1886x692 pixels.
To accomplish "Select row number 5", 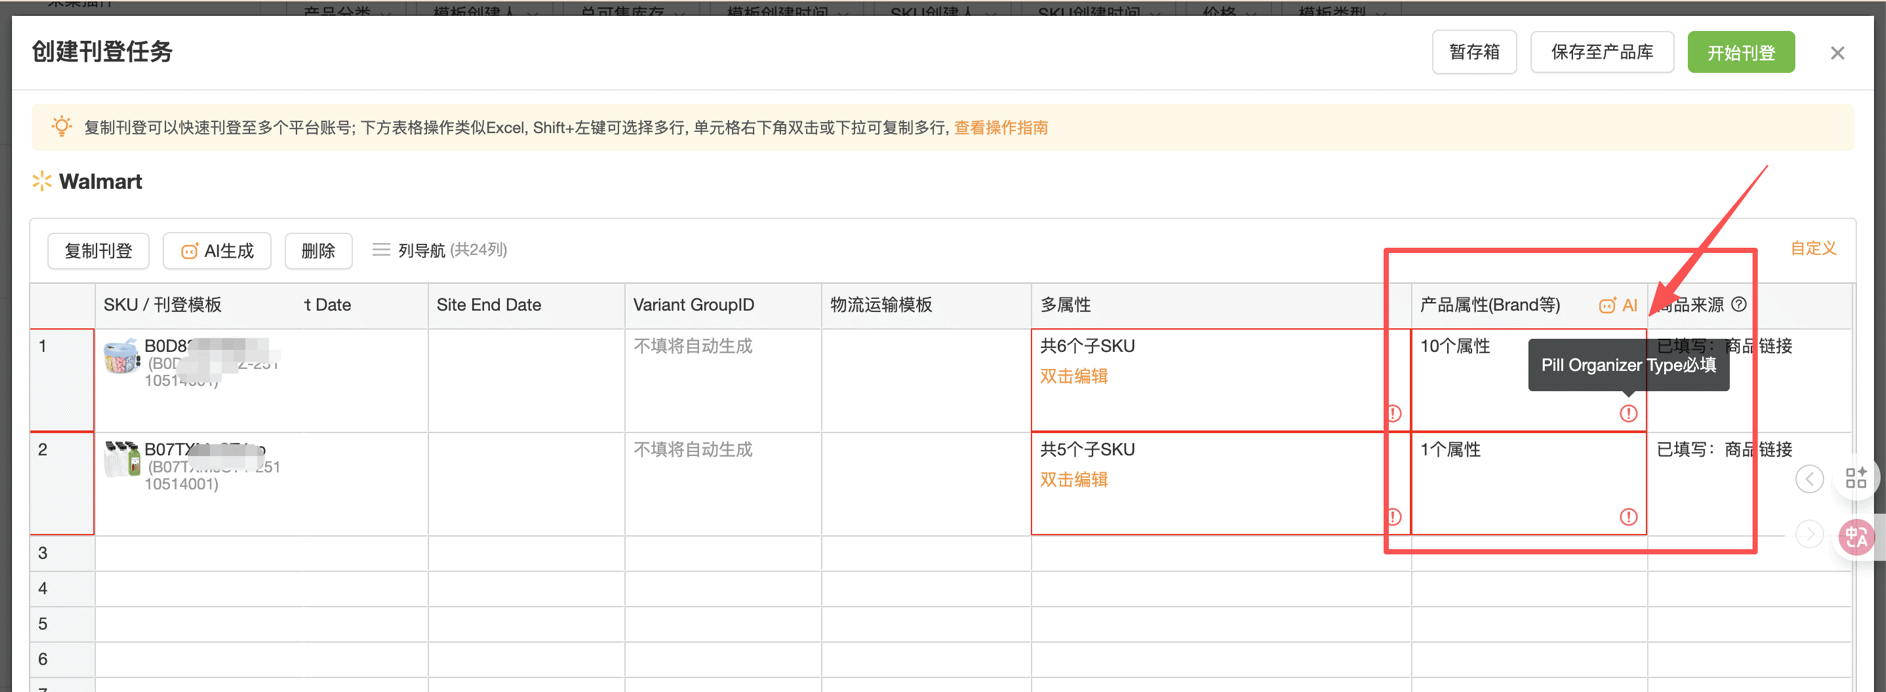I will (62, 624).
